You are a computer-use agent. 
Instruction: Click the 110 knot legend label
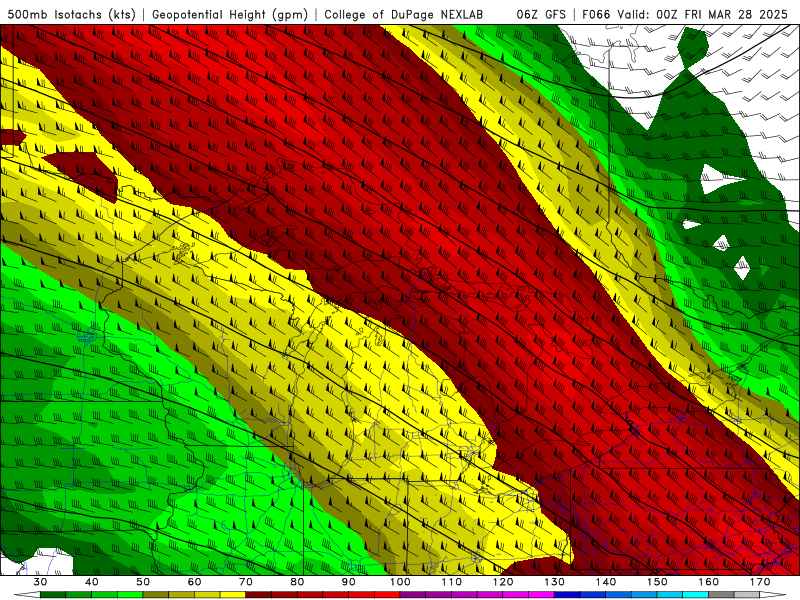[452, 582]
